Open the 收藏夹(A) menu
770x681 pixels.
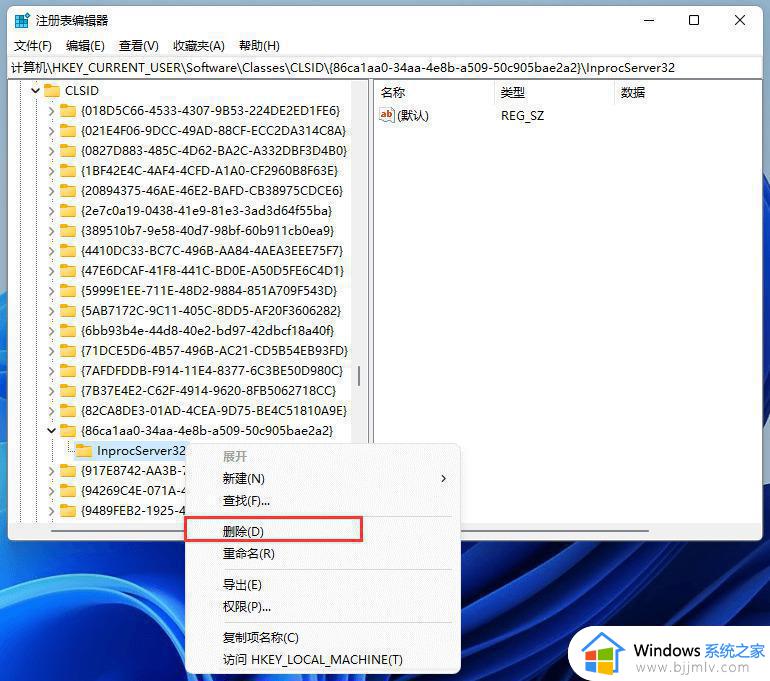[199, 46]
